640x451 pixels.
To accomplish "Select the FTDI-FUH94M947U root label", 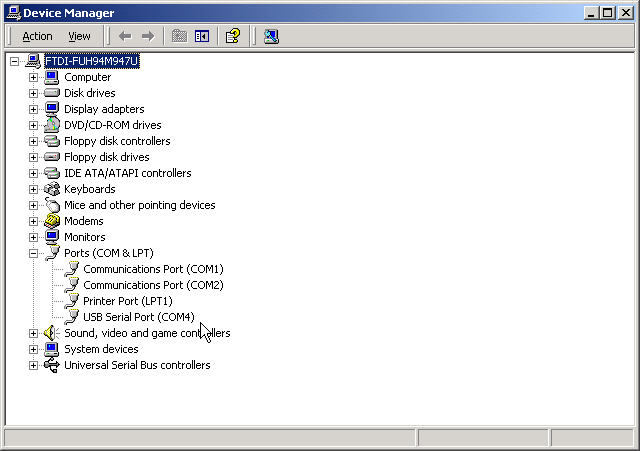I will (x=92, y=61).
